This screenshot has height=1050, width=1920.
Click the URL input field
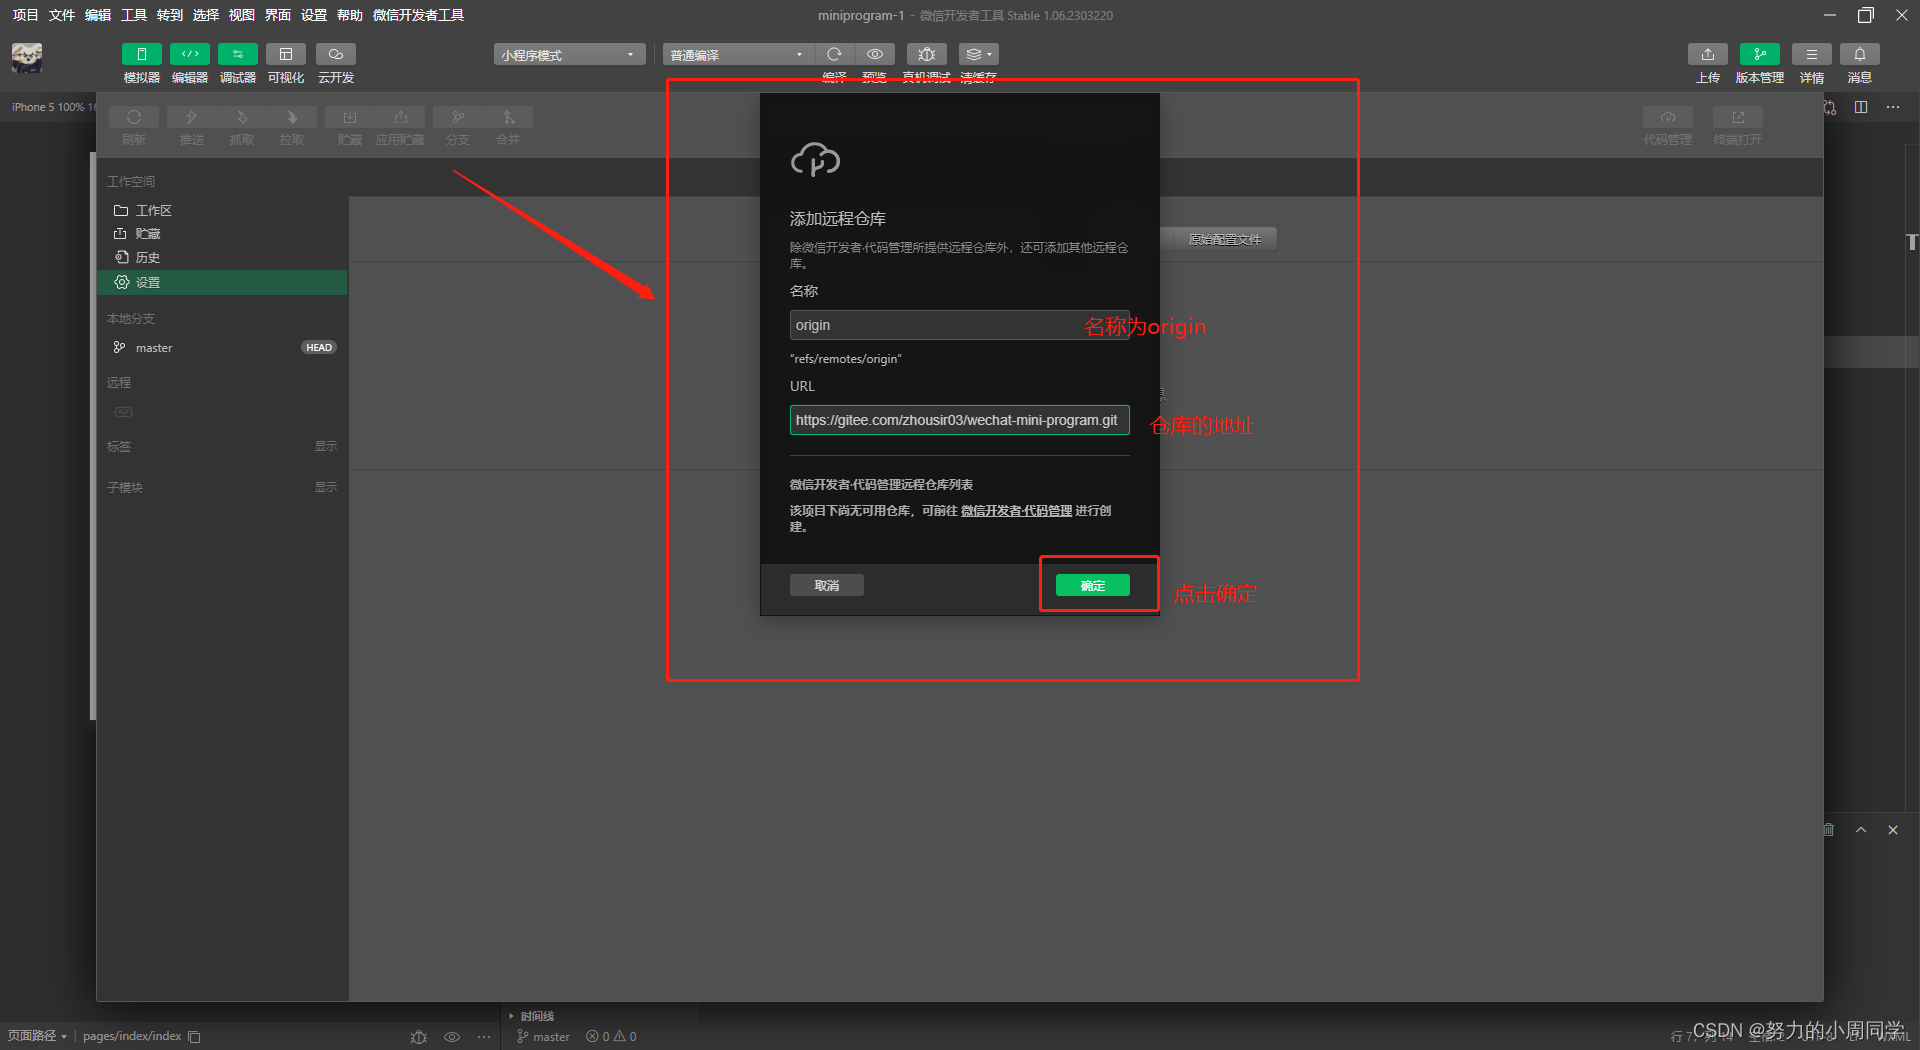[959, 420]
